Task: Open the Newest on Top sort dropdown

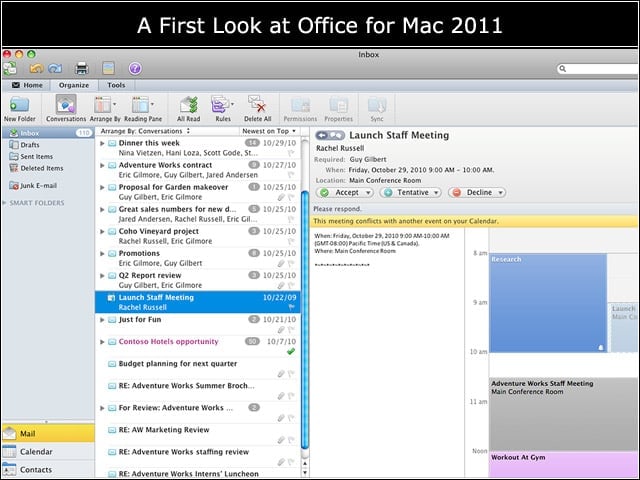Action: [269, 131]
